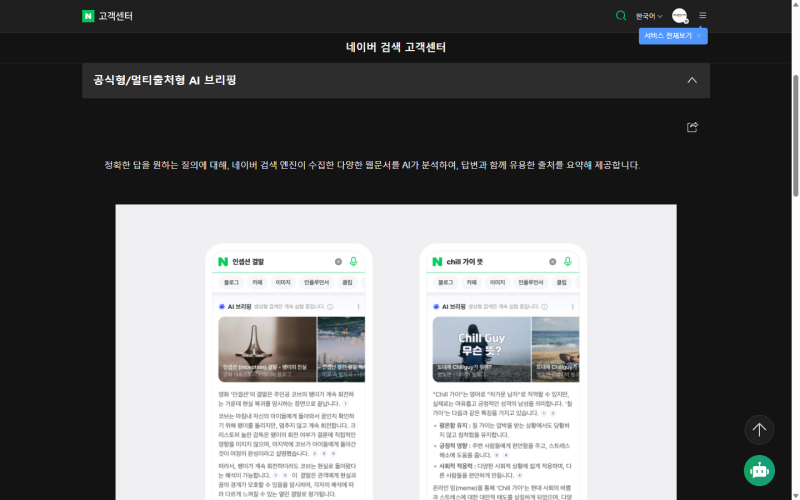The height and width of the screenshot is (500, 800).
Task: Open the 한국어 language dropdown
Action: [649, 16]
